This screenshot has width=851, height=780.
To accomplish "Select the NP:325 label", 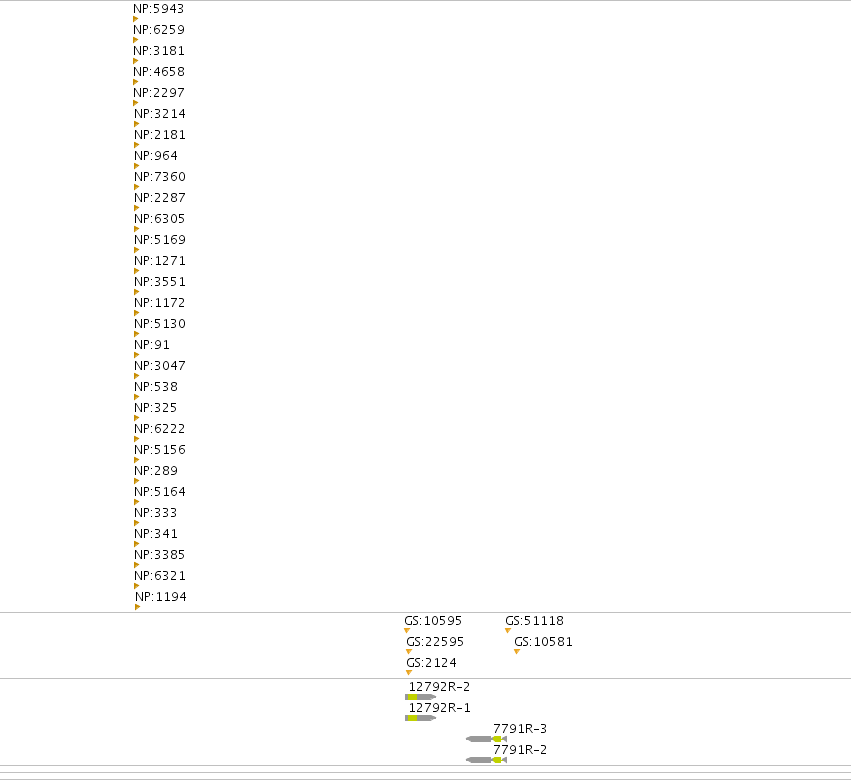I will [x=156, y=408].
